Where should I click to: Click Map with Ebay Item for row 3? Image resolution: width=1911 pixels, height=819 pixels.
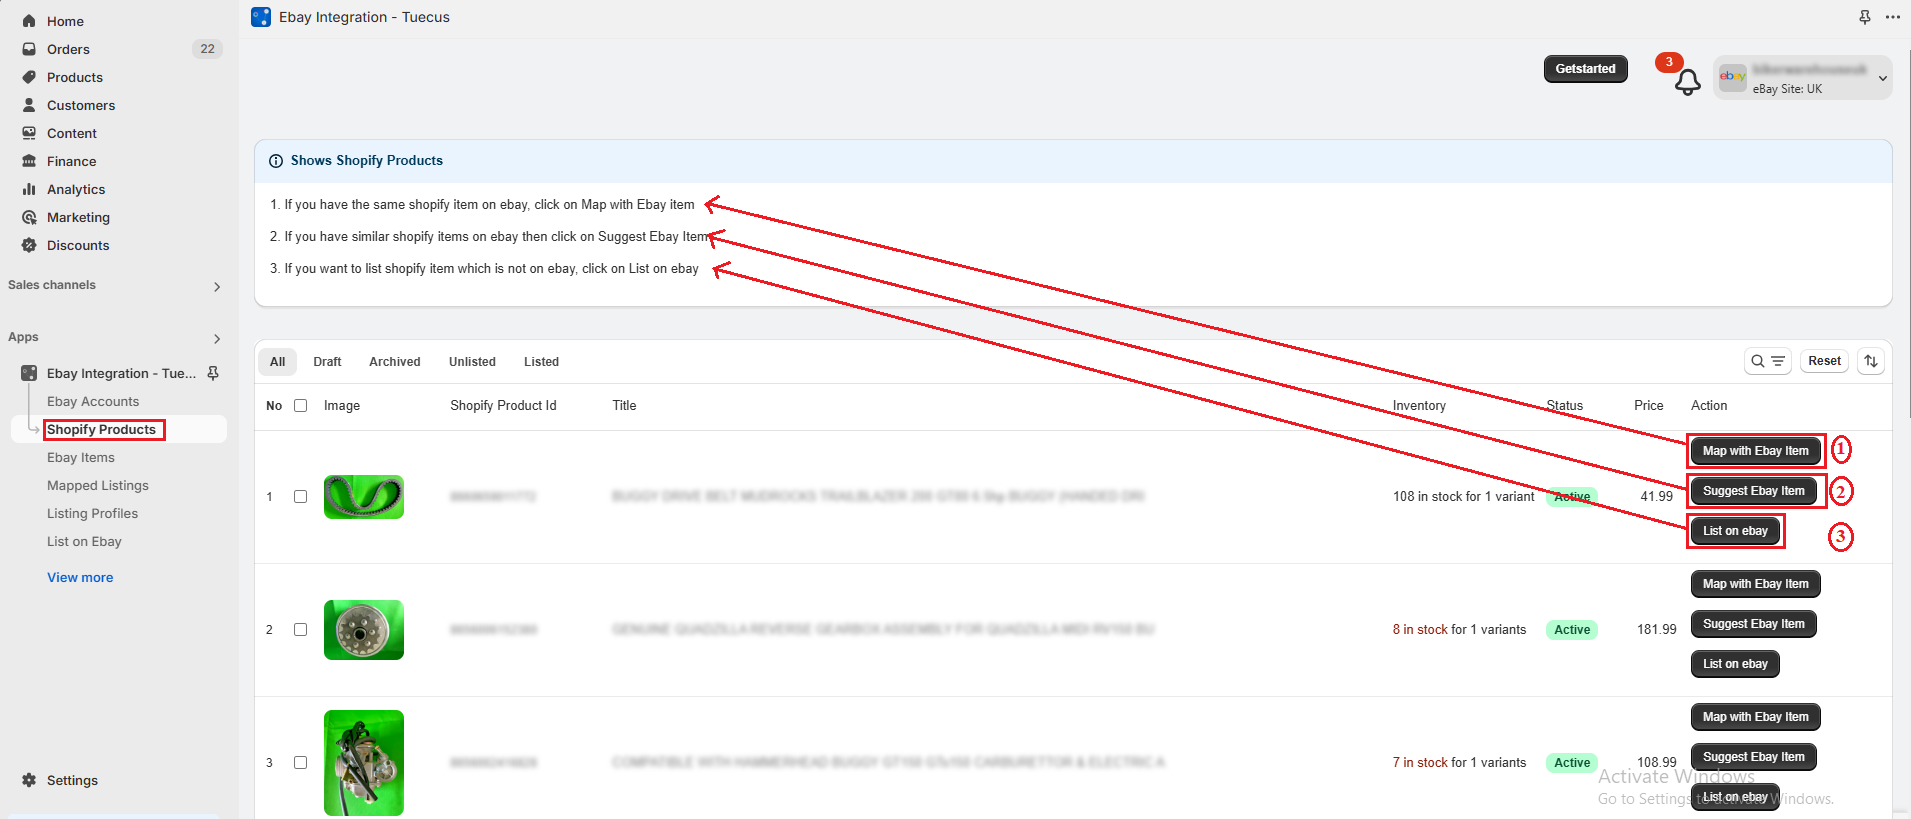click(x=1755, y=717)
